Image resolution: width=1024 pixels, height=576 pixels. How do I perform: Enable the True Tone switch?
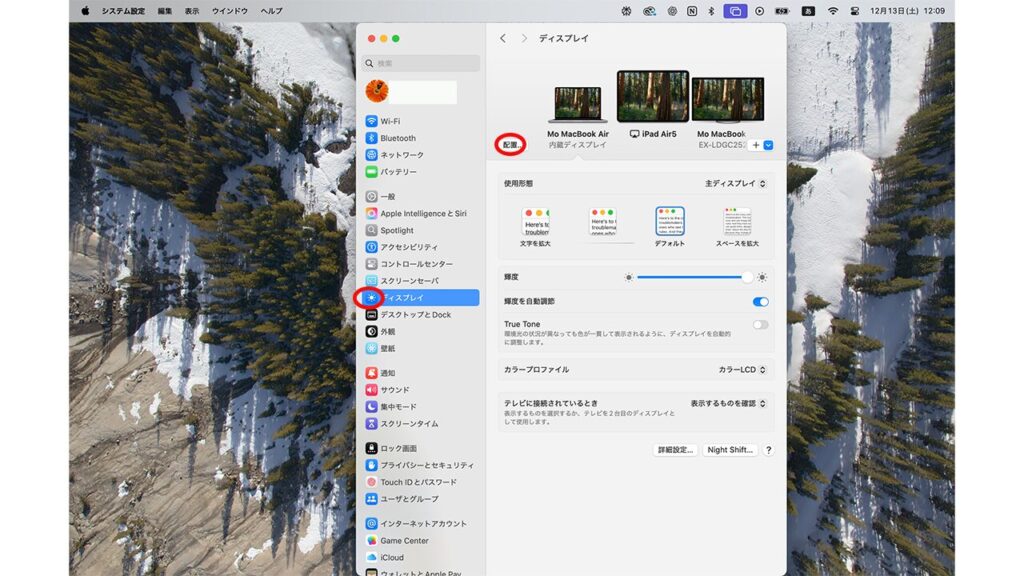tap(761, 325)
